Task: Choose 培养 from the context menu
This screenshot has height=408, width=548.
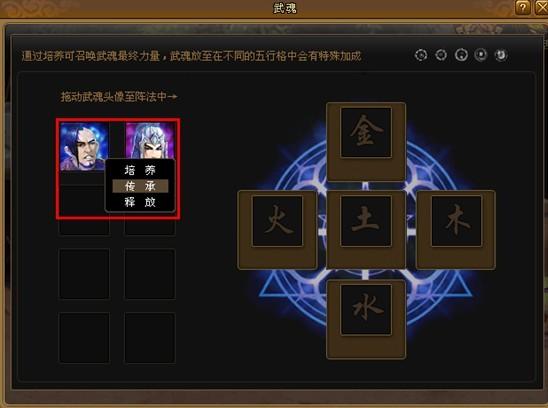Action: tap(140, 170)
